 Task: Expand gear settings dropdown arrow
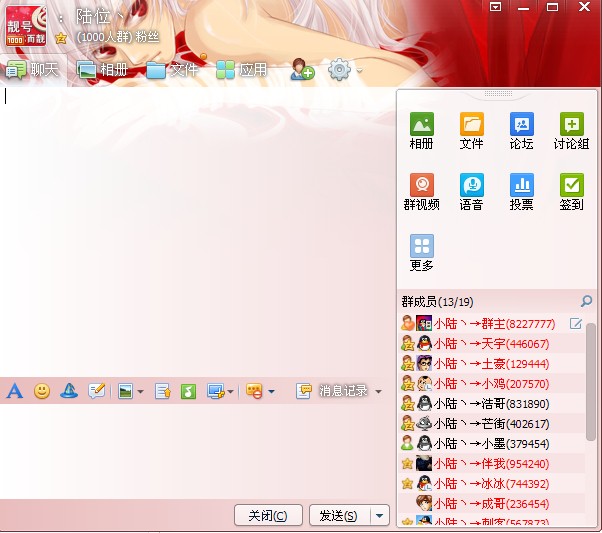(359, 70)
